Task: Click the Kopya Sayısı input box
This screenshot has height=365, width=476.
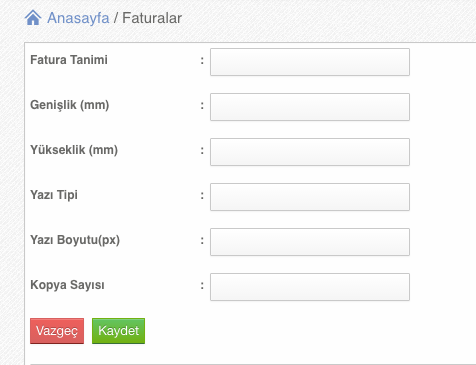Action: (x=310, y=287)
